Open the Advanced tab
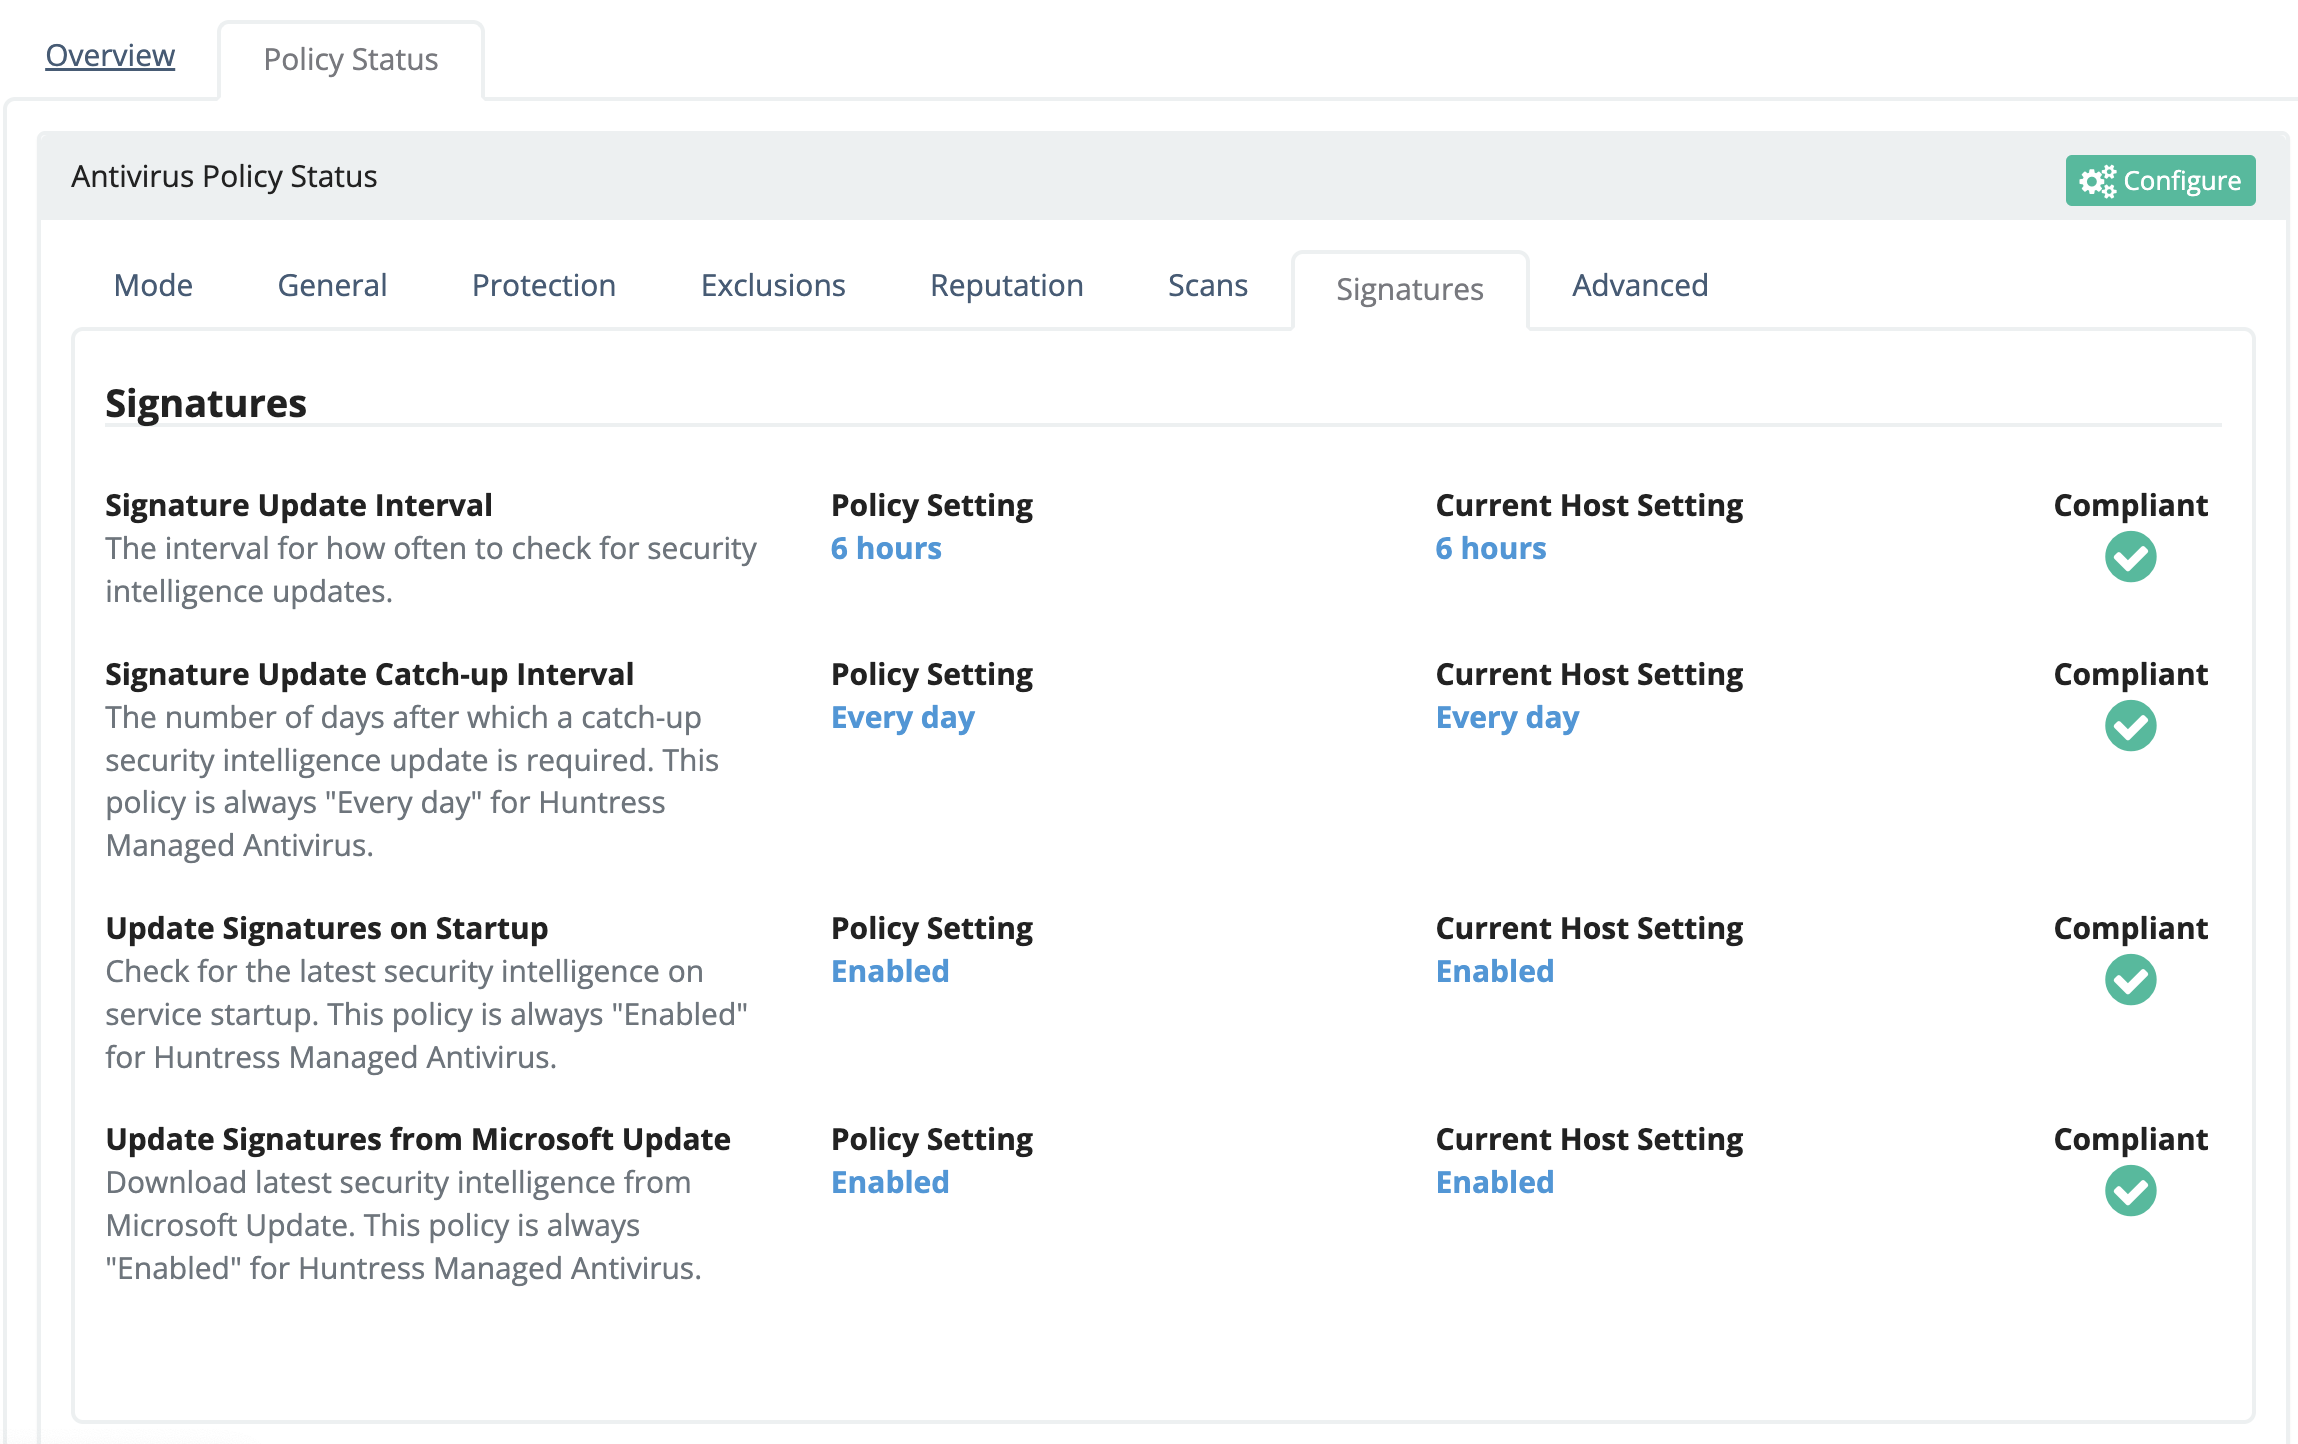 pos(1639,286)
